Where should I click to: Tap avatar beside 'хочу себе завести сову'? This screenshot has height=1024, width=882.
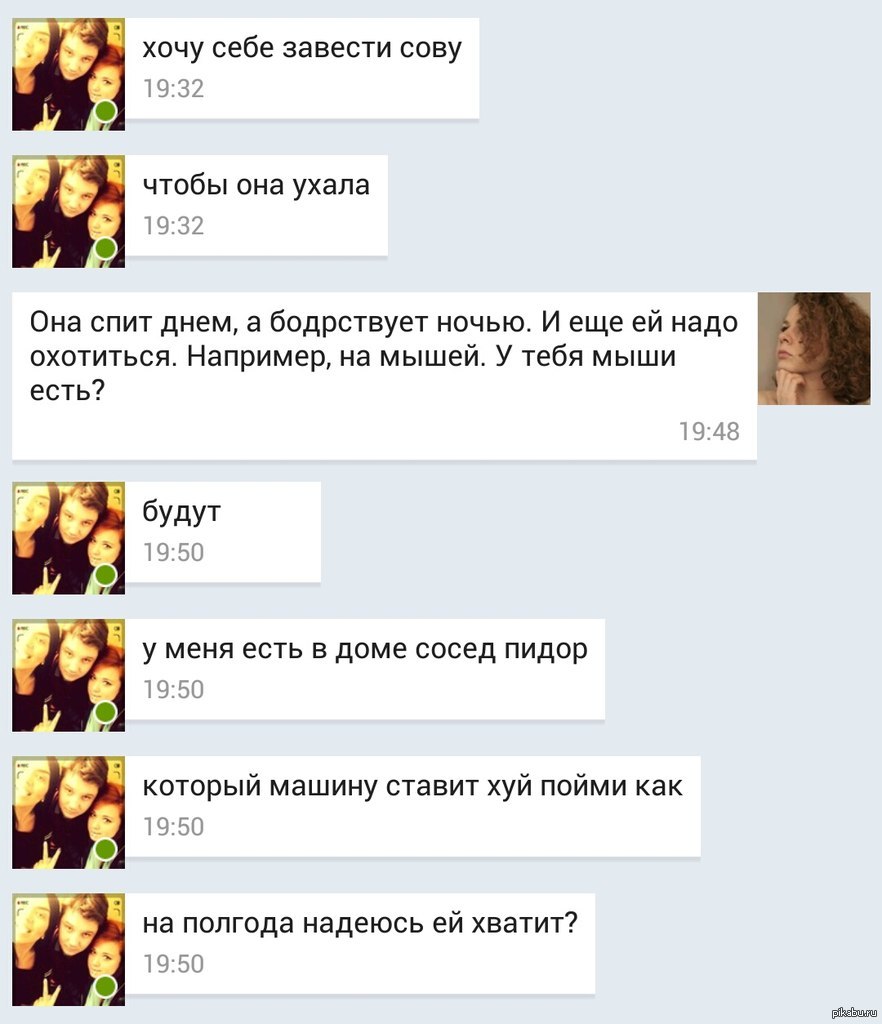[69, 74]
